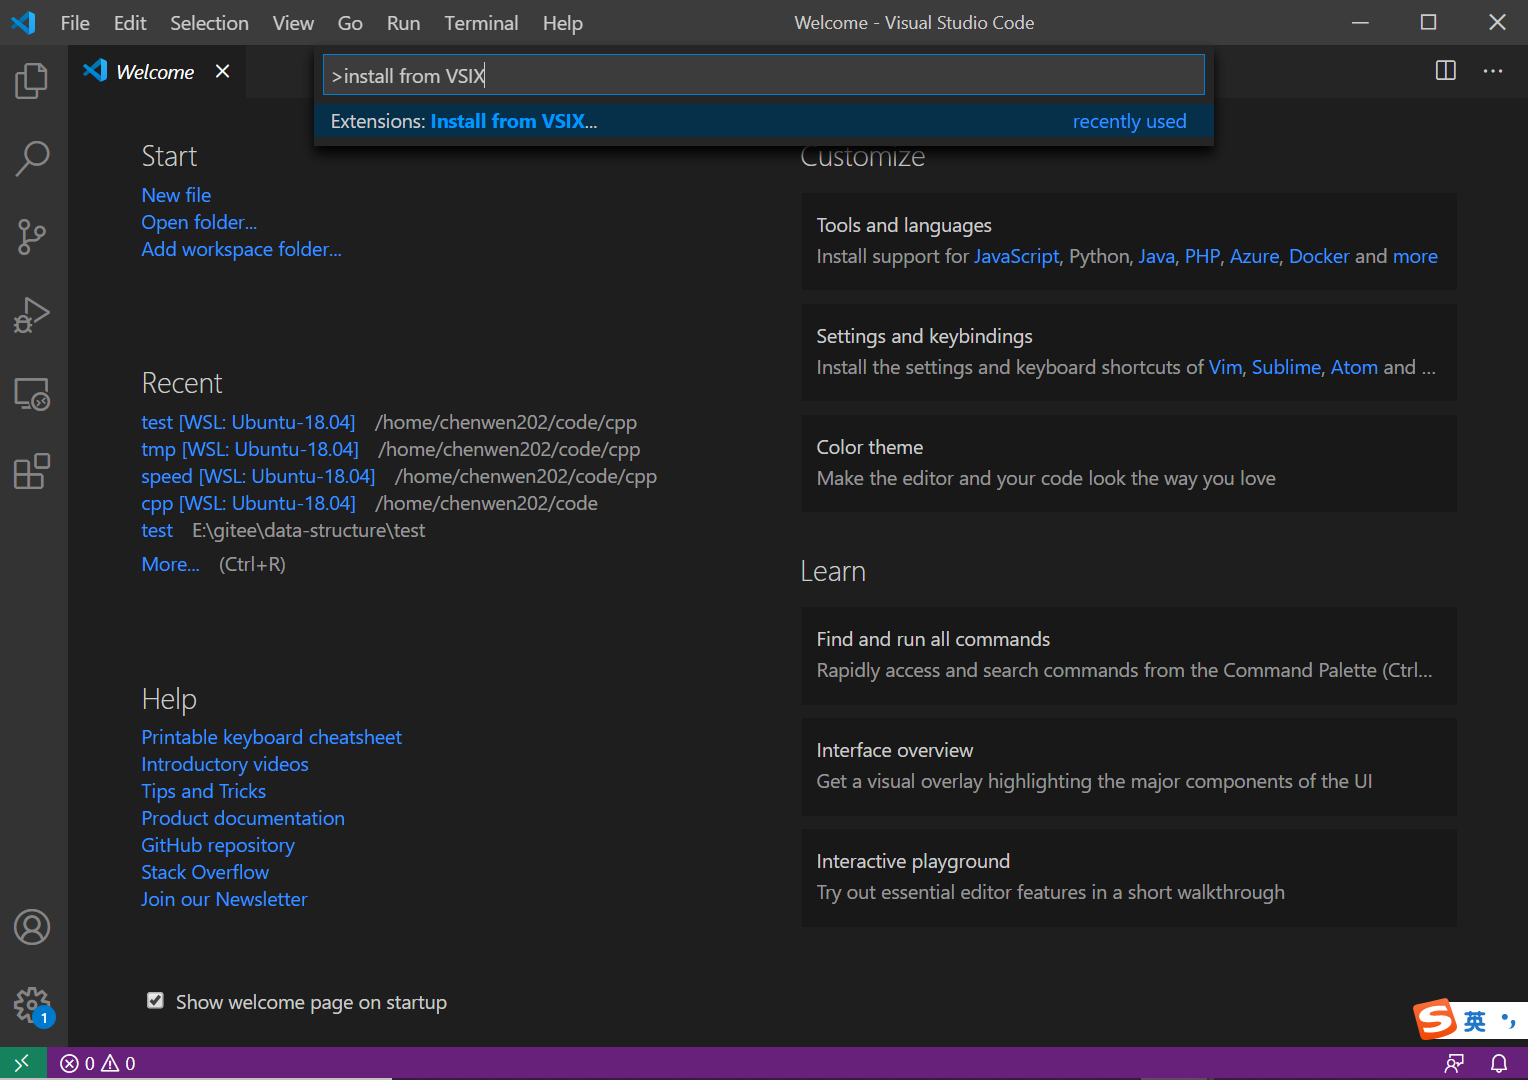Uncheck Show welcome page on startup
The height and width of the screenshot is (1080, 1528).
click(155, 1000)
